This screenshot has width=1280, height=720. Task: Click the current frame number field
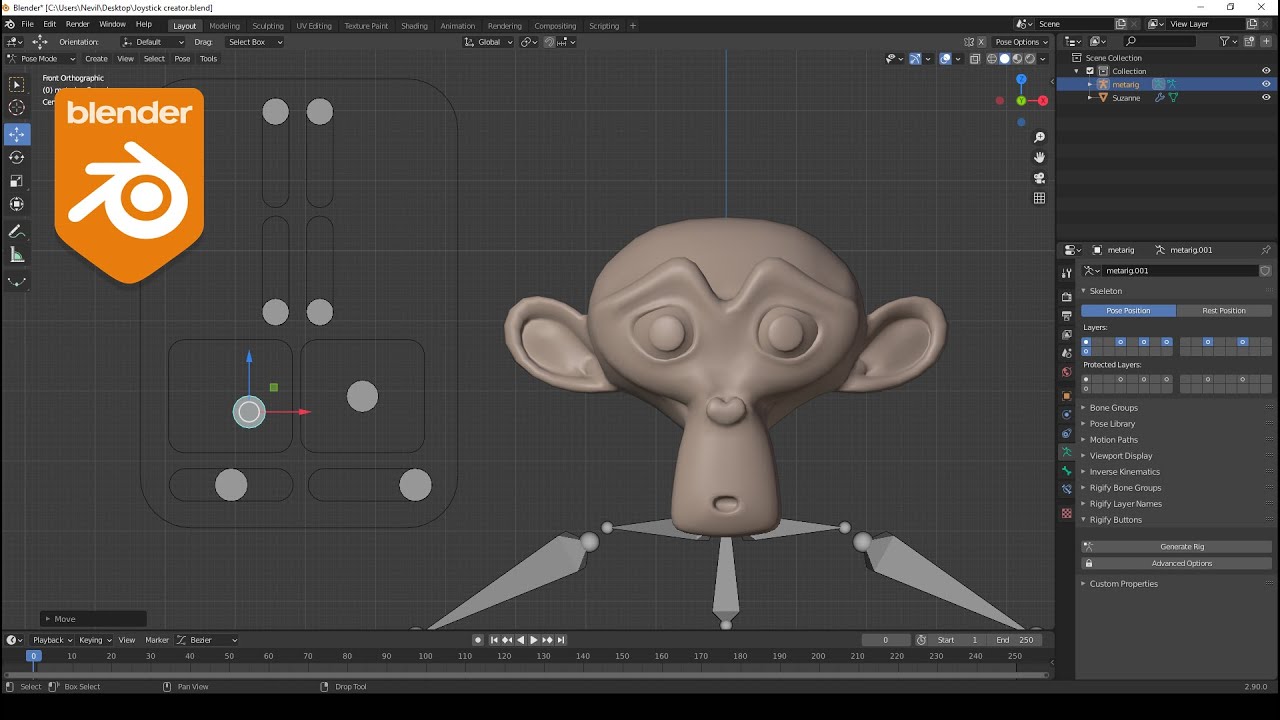tap(885, 640)
